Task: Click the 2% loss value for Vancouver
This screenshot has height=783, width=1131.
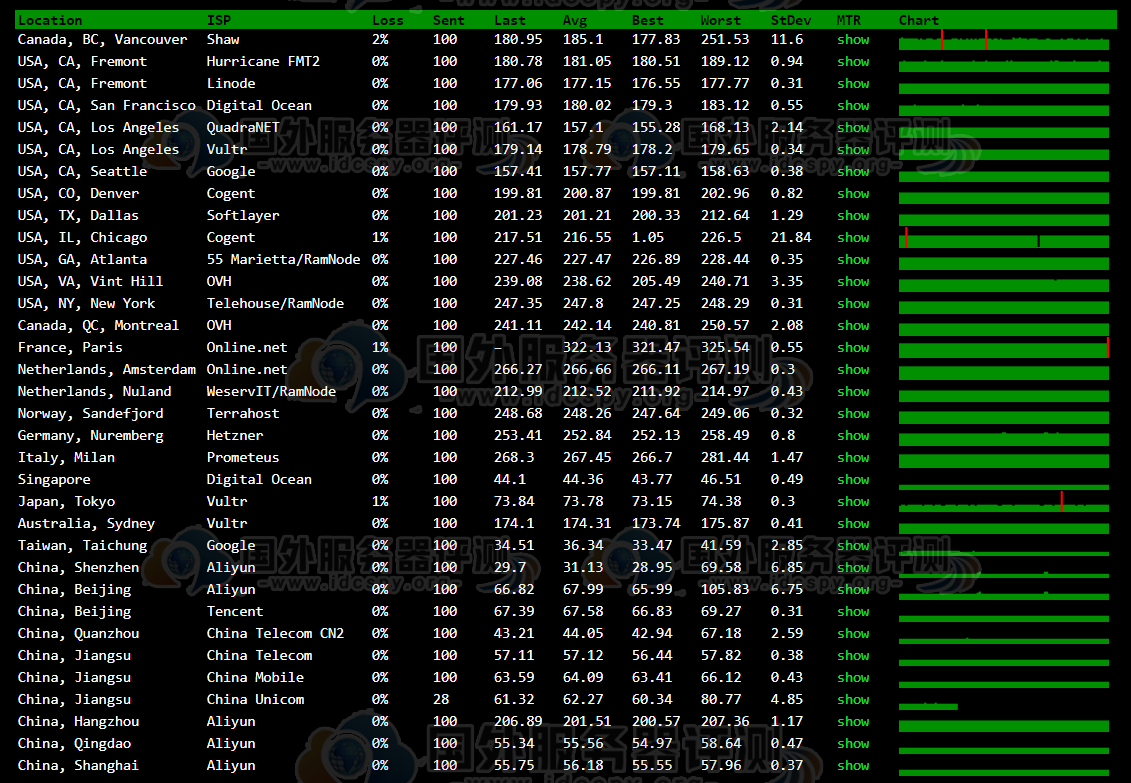Action: 380,40
